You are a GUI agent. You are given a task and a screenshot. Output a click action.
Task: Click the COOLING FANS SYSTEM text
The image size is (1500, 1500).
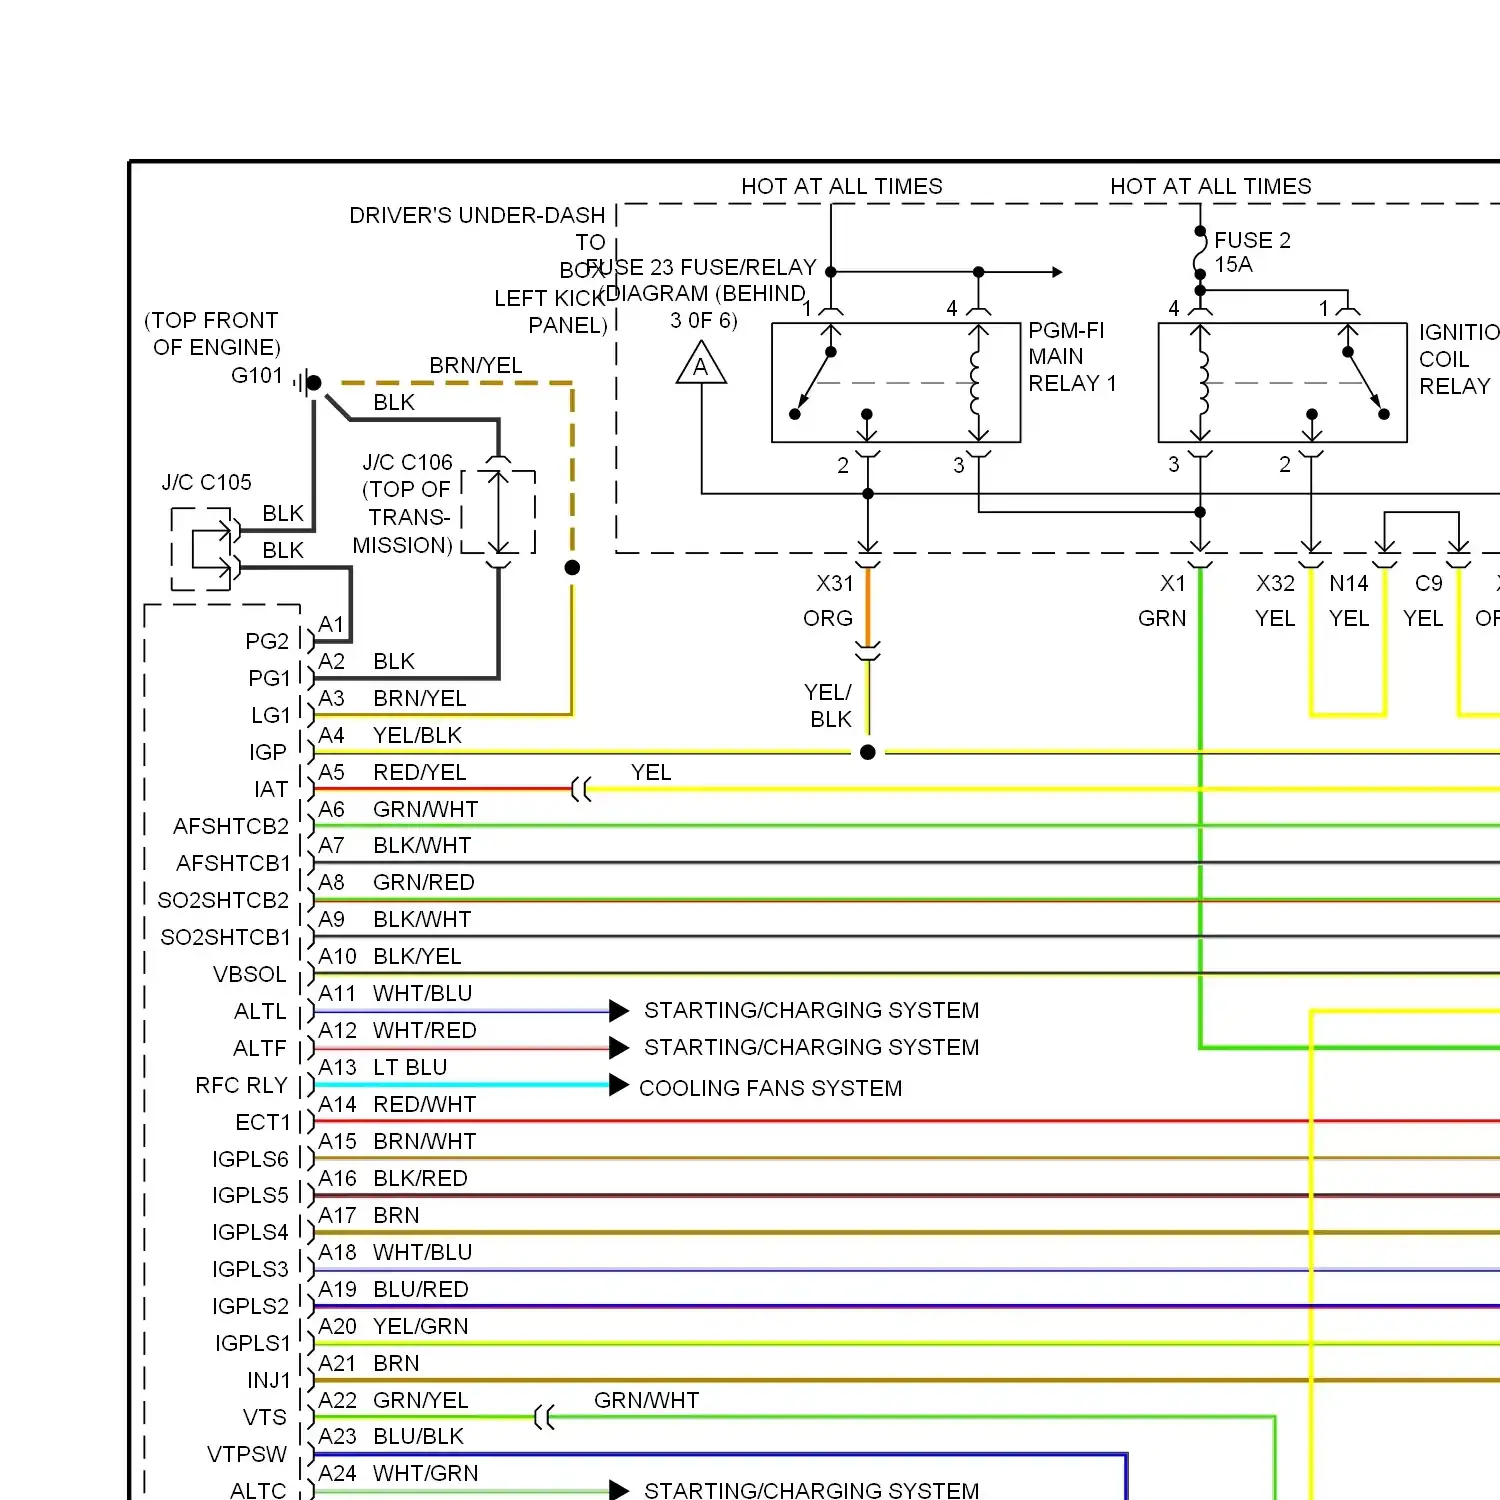click(x=770, y=1088)
